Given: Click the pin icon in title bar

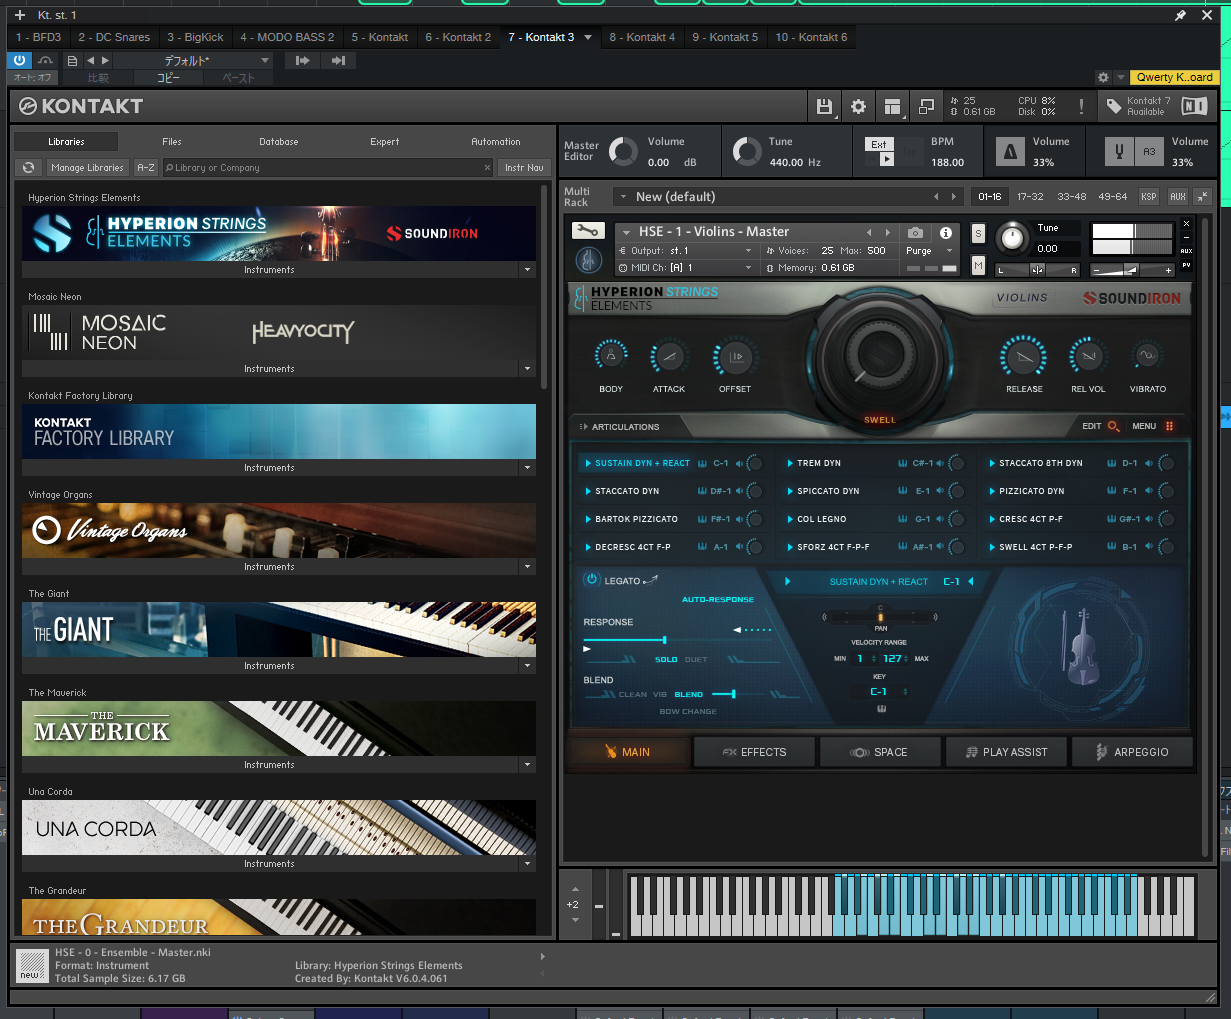Looking at the screenshot, I should [x=1180, y=15].
